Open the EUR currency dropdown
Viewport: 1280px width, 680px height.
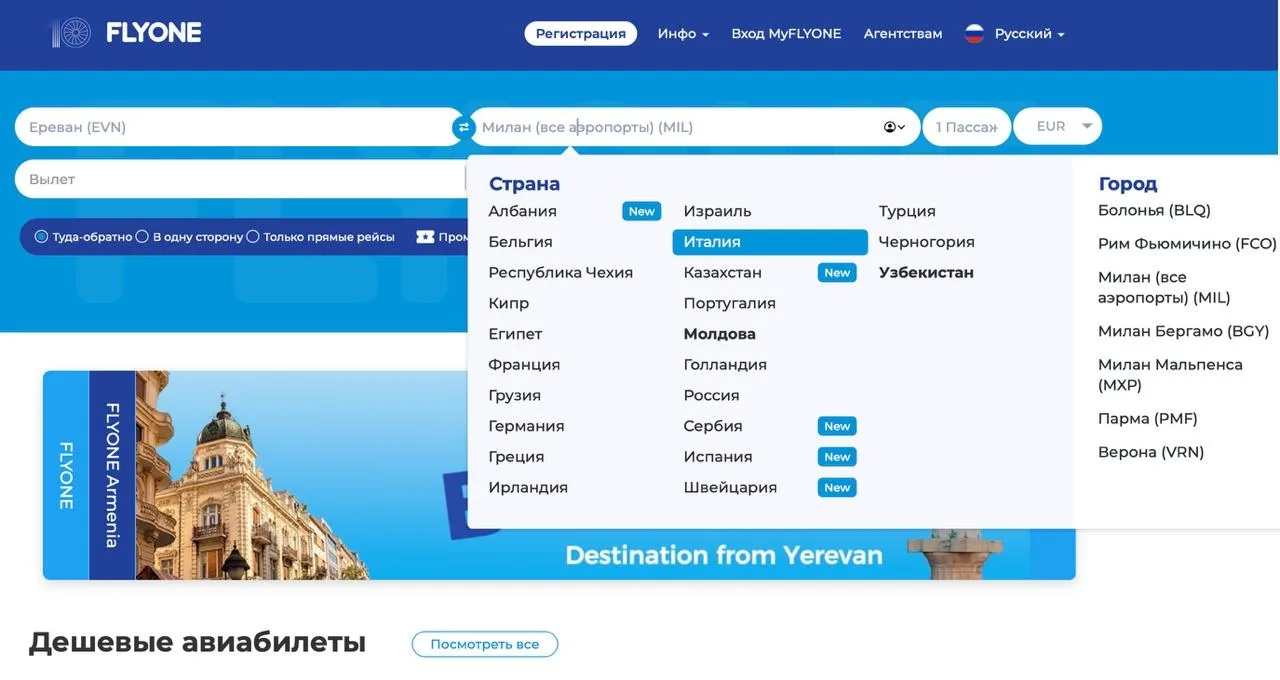(x=1058, y=126)
